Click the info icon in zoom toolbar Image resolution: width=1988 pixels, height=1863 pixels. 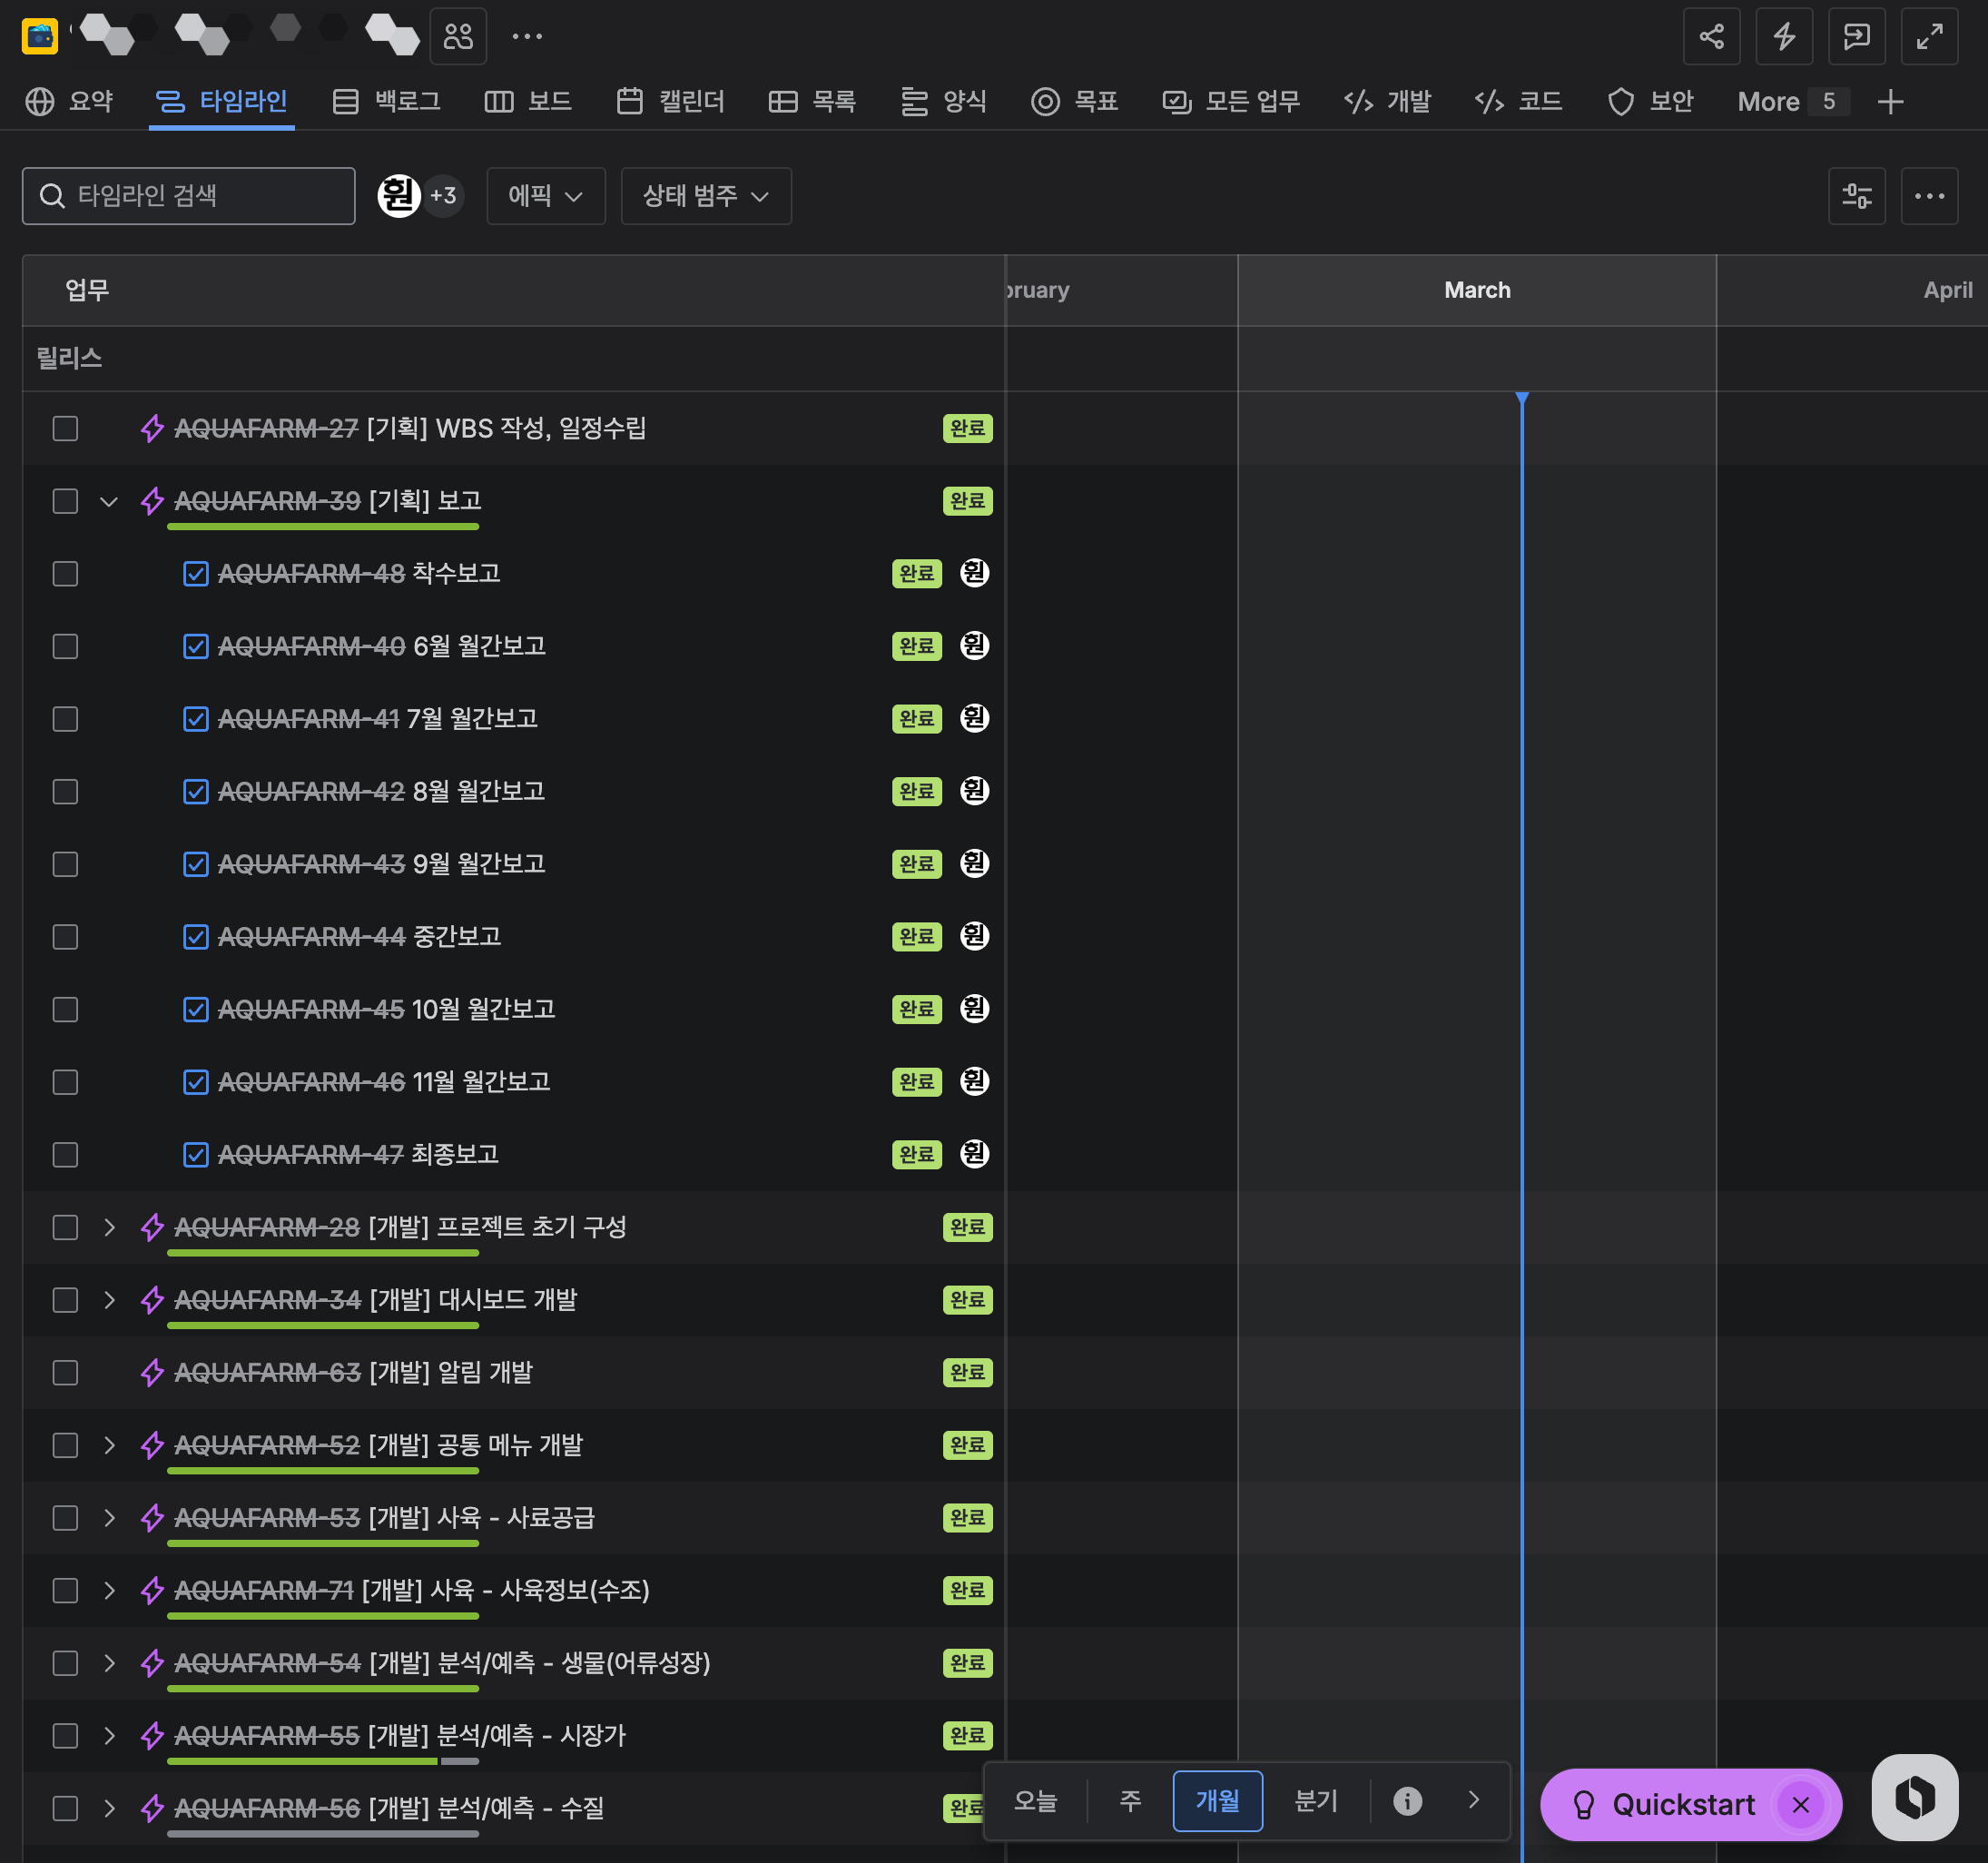pos(1407,1801)
